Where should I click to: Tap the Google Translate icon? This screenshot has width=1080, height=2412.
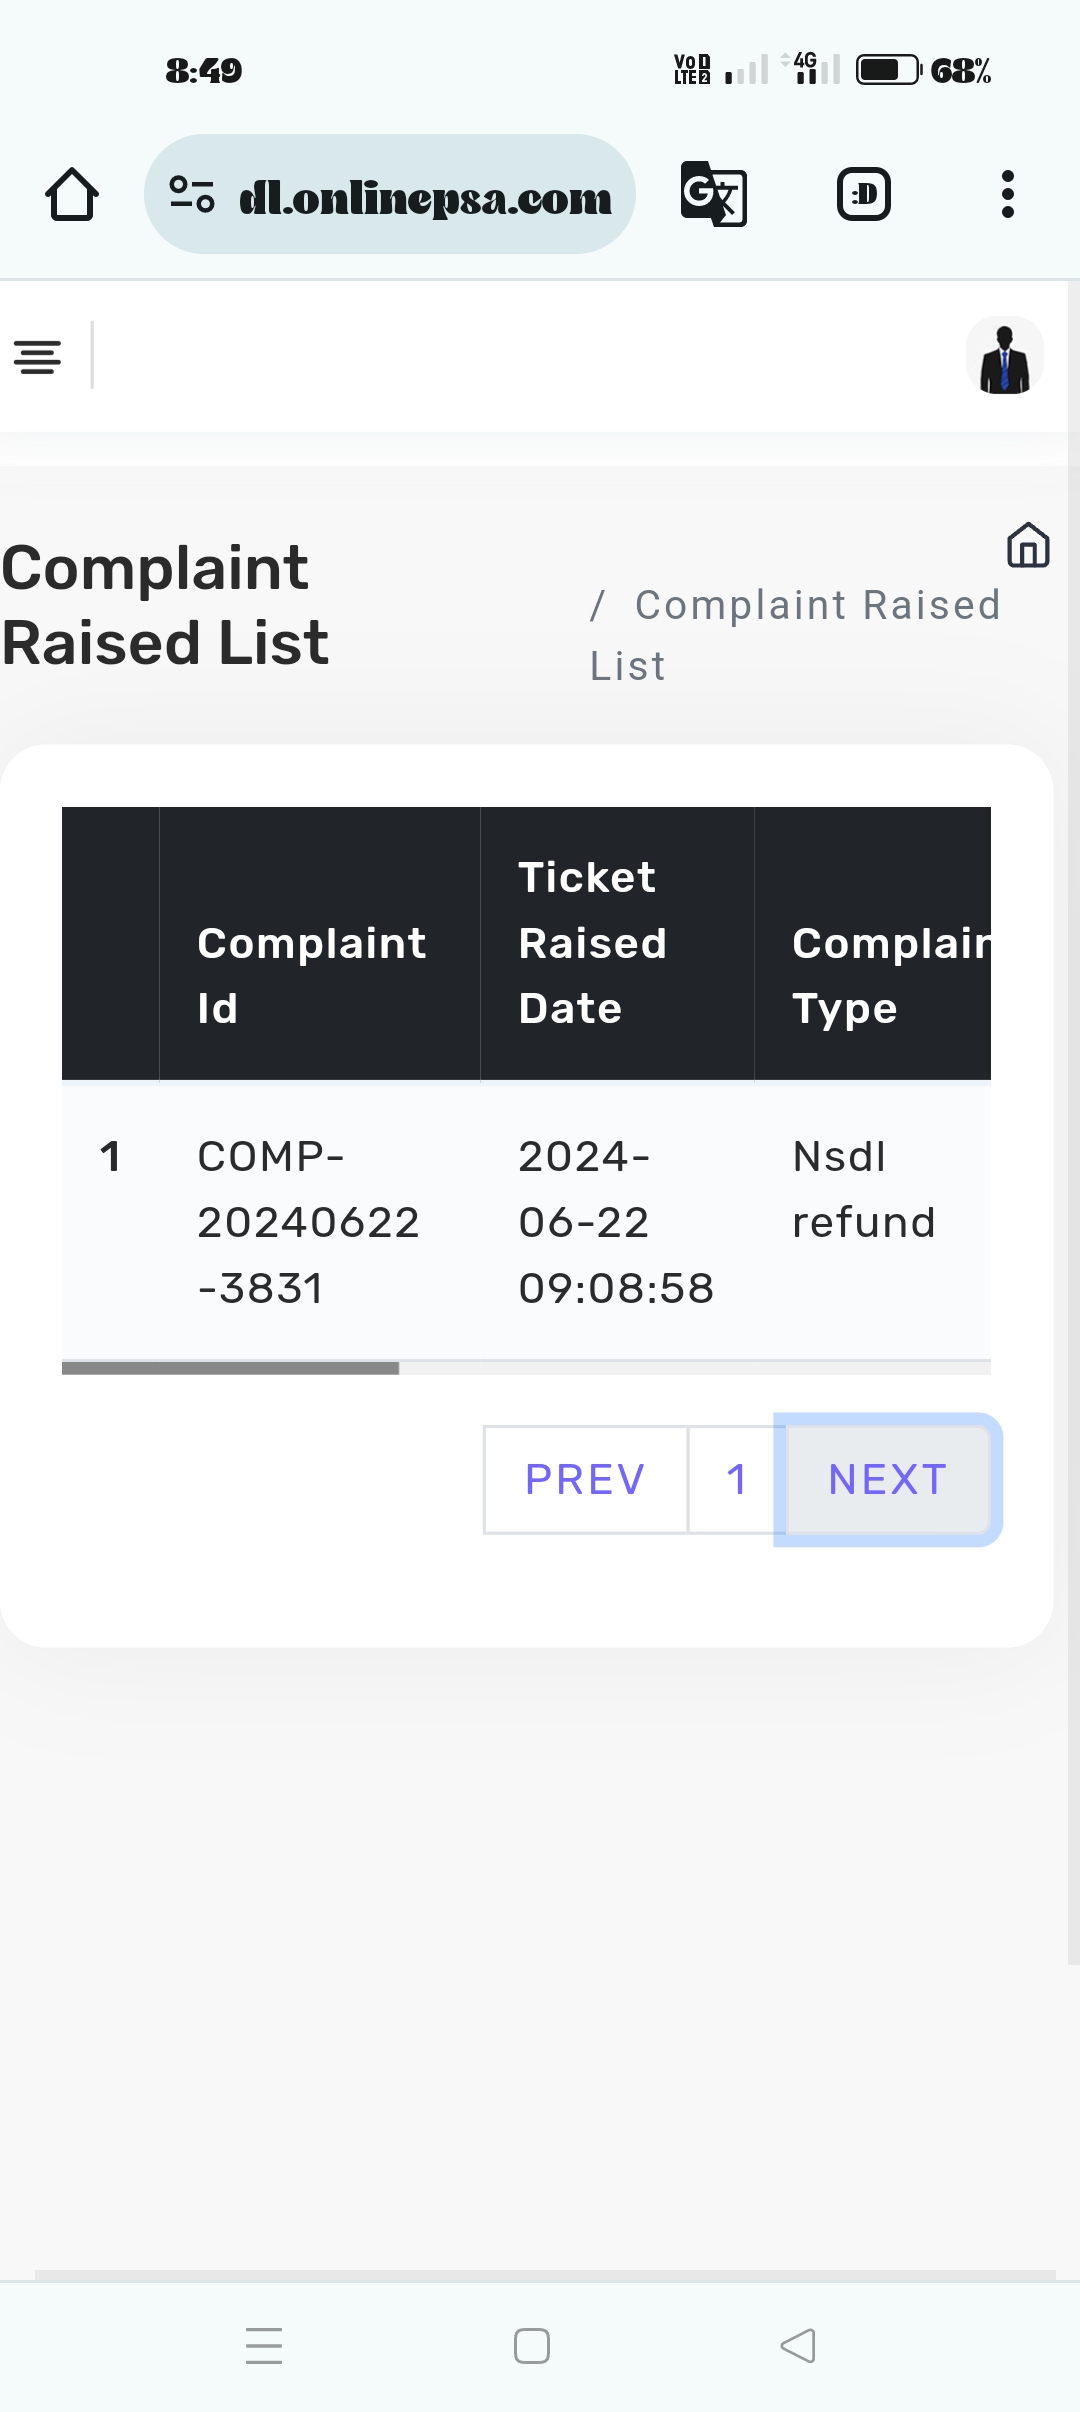click(713, 194)
